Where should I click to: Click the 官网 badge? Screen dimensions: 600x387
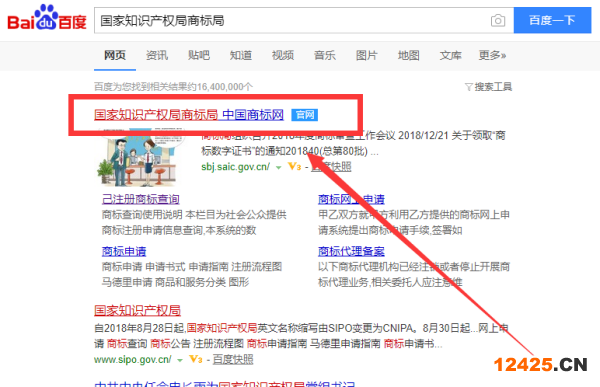(x=305, y=115)
